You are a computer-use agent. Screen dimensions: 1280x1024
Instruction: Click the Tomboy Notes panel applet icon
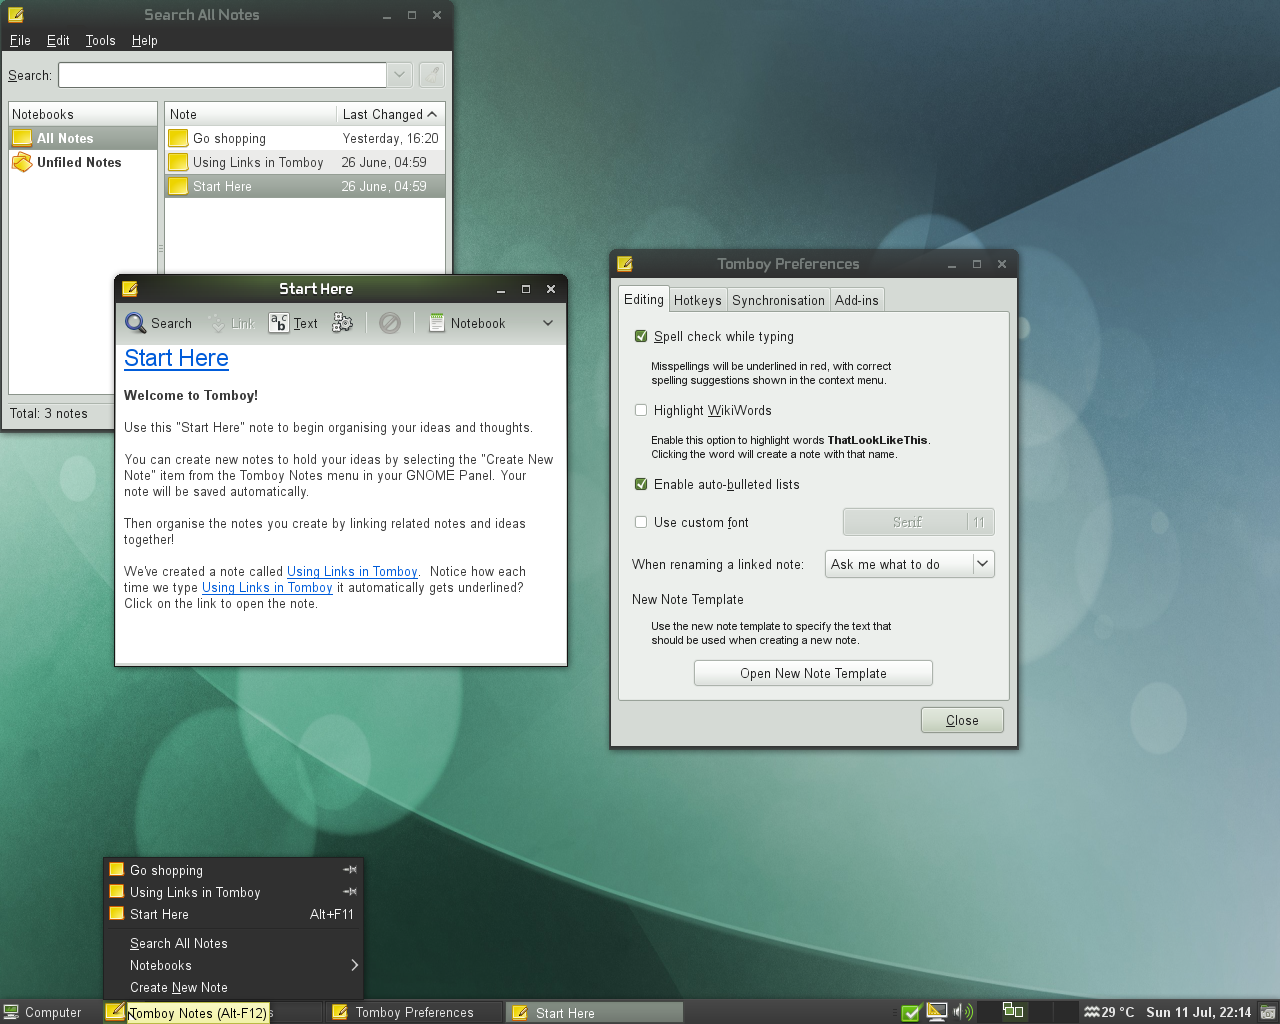point(116,1012)
